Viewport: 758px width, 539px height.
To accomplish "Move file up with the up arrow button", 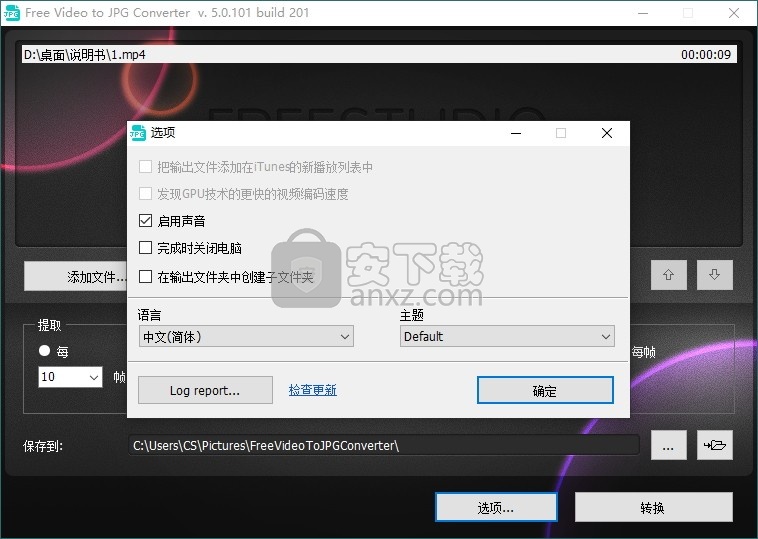I will click(x=668, y=275).
